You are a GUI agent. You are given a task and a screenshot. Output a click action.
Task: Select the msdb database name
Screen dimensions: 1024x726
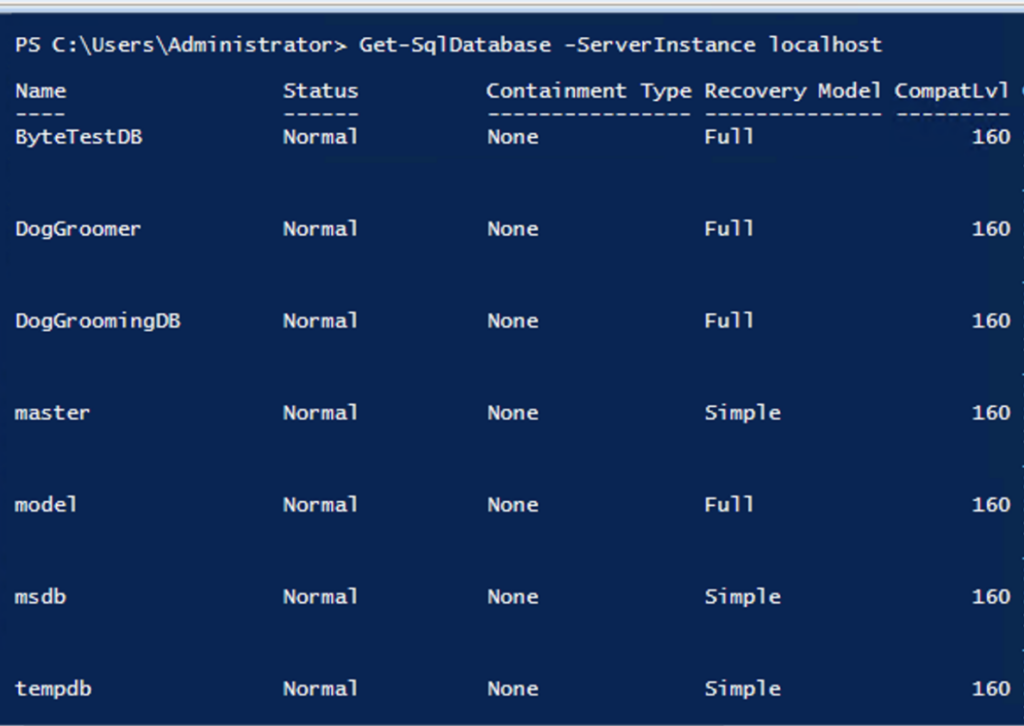point(40,597)
